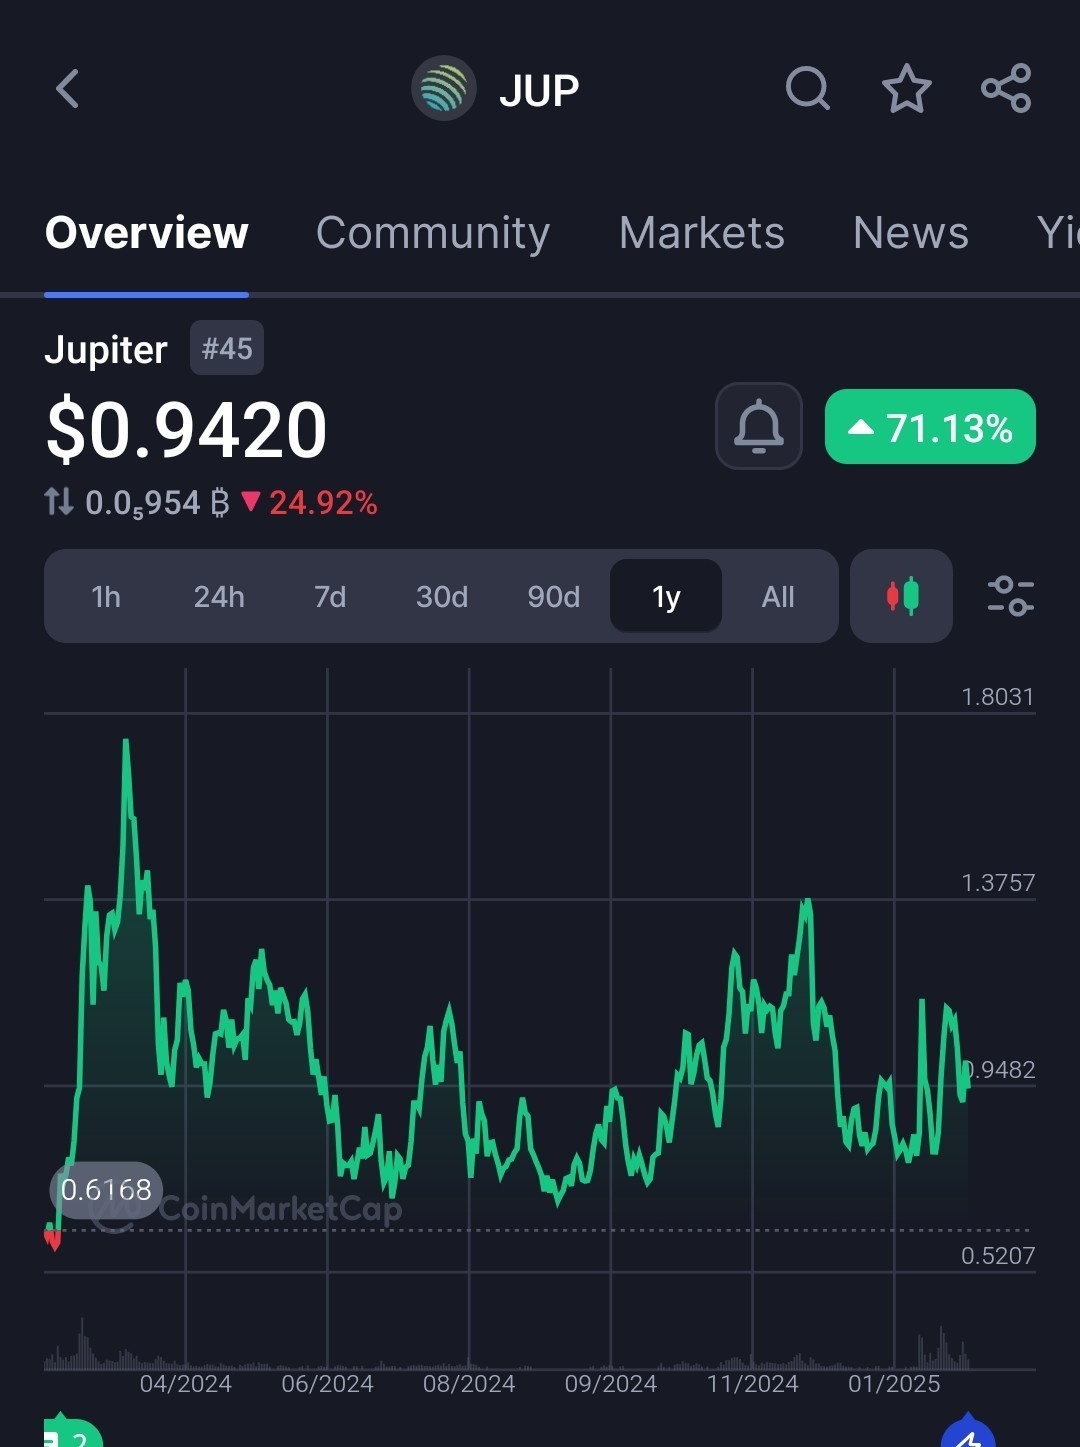
Task: Tap the 0.6168 starting price label
Action: tap(106, 1189)
